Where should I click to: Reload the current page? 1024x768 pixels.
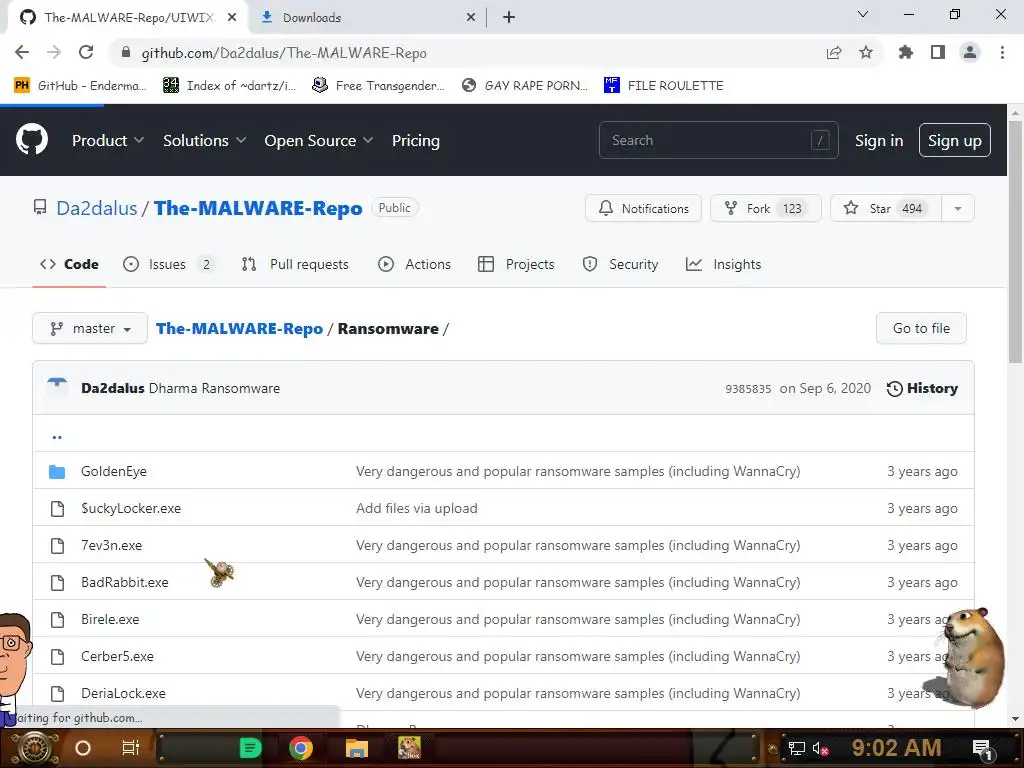point(86,52)
